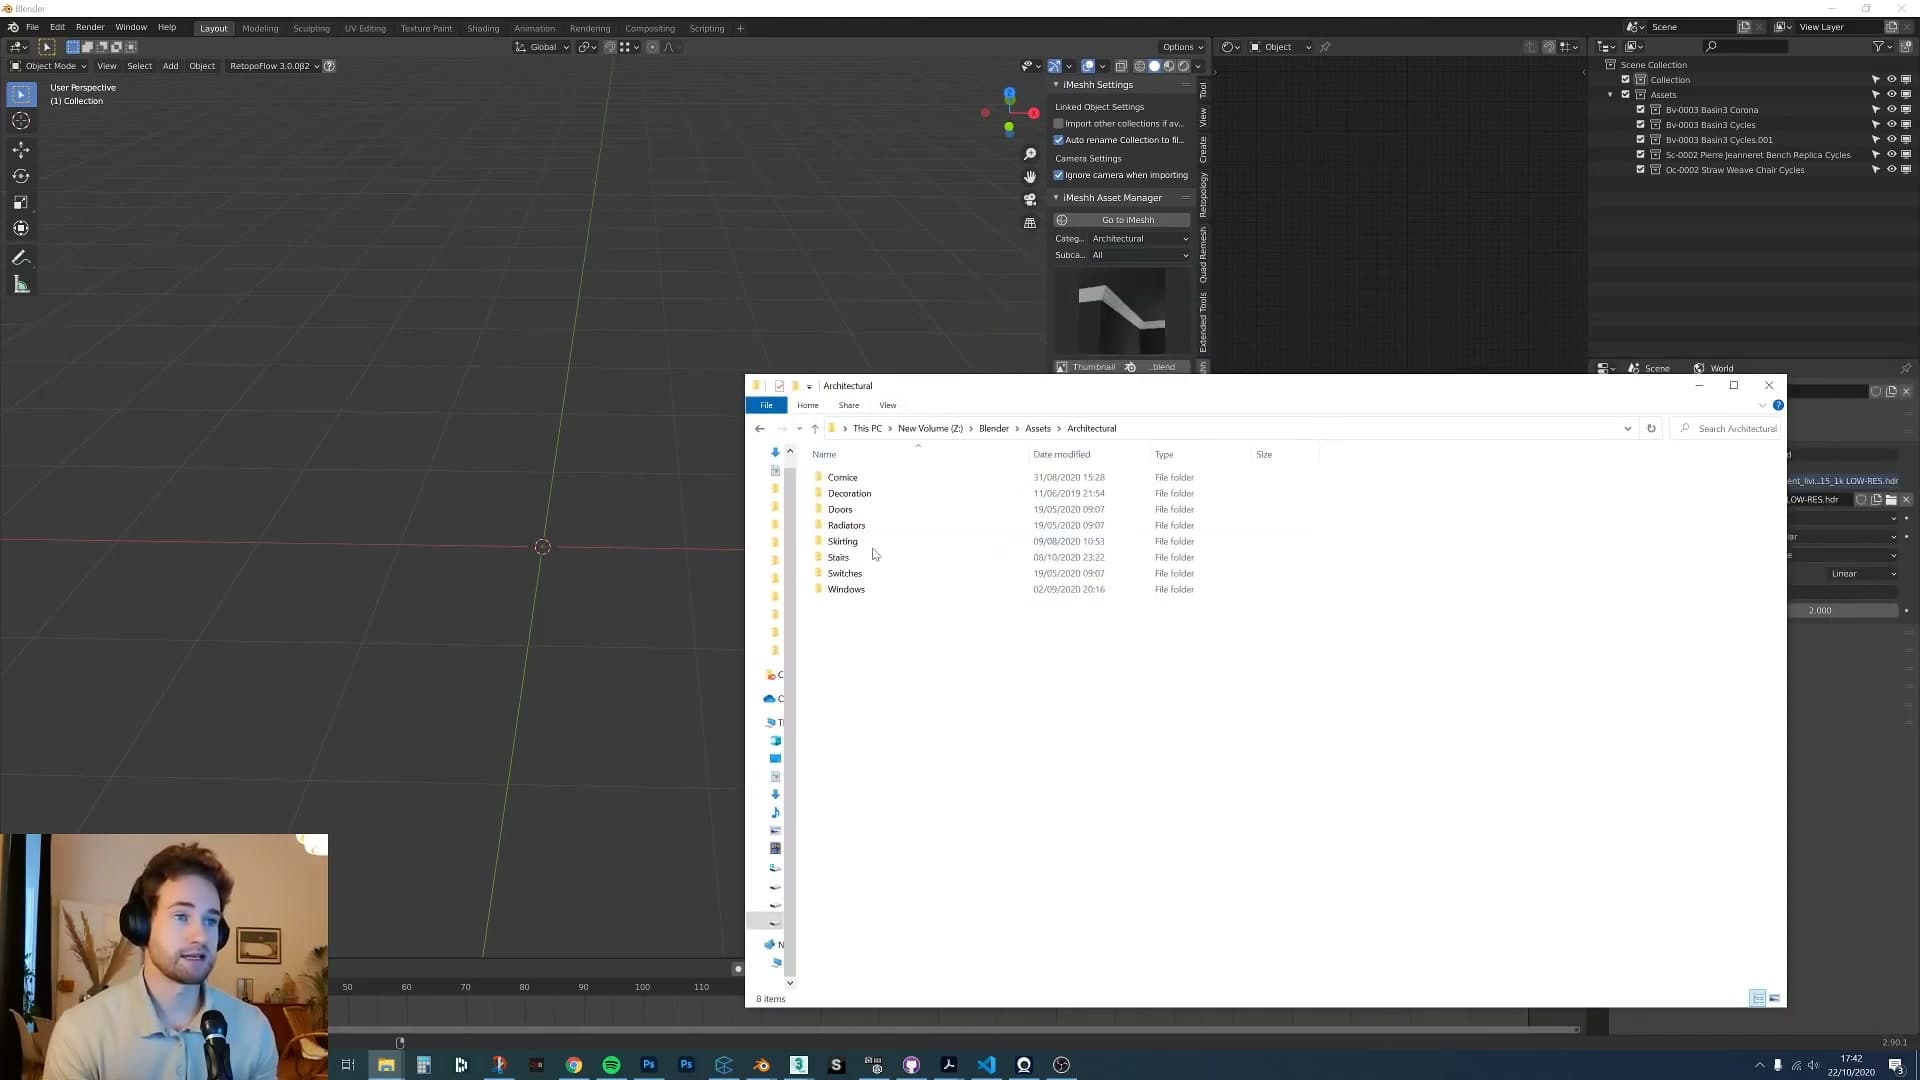
Task: Open Spotify from the taskbar
Action: (611, 1065)
